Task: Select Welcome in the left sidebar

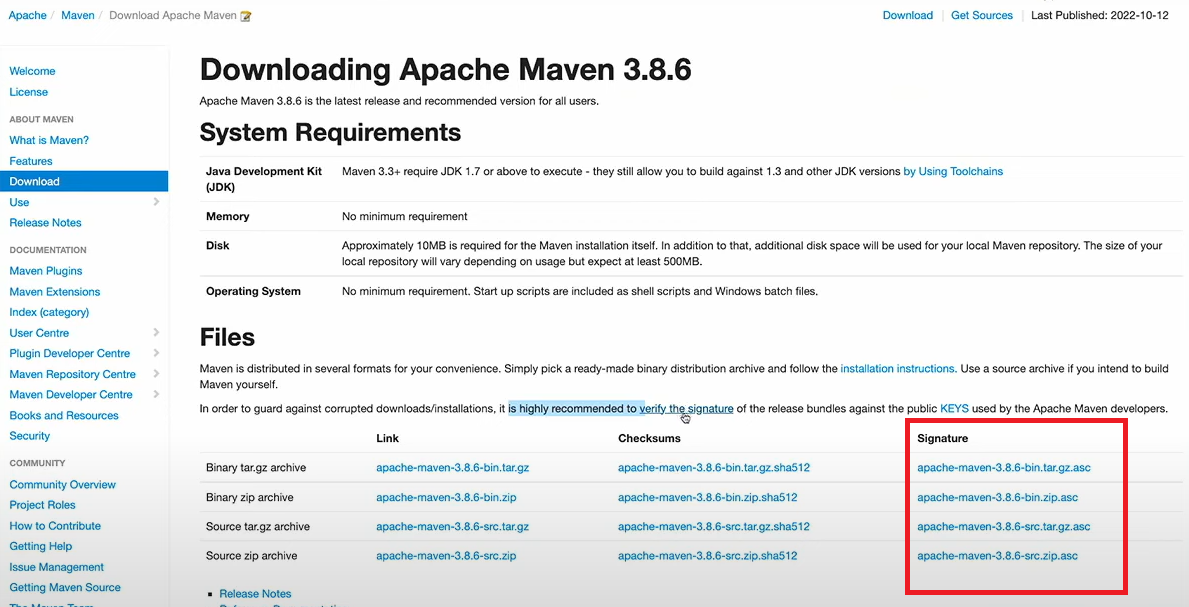Action: (x=32, y=71)
